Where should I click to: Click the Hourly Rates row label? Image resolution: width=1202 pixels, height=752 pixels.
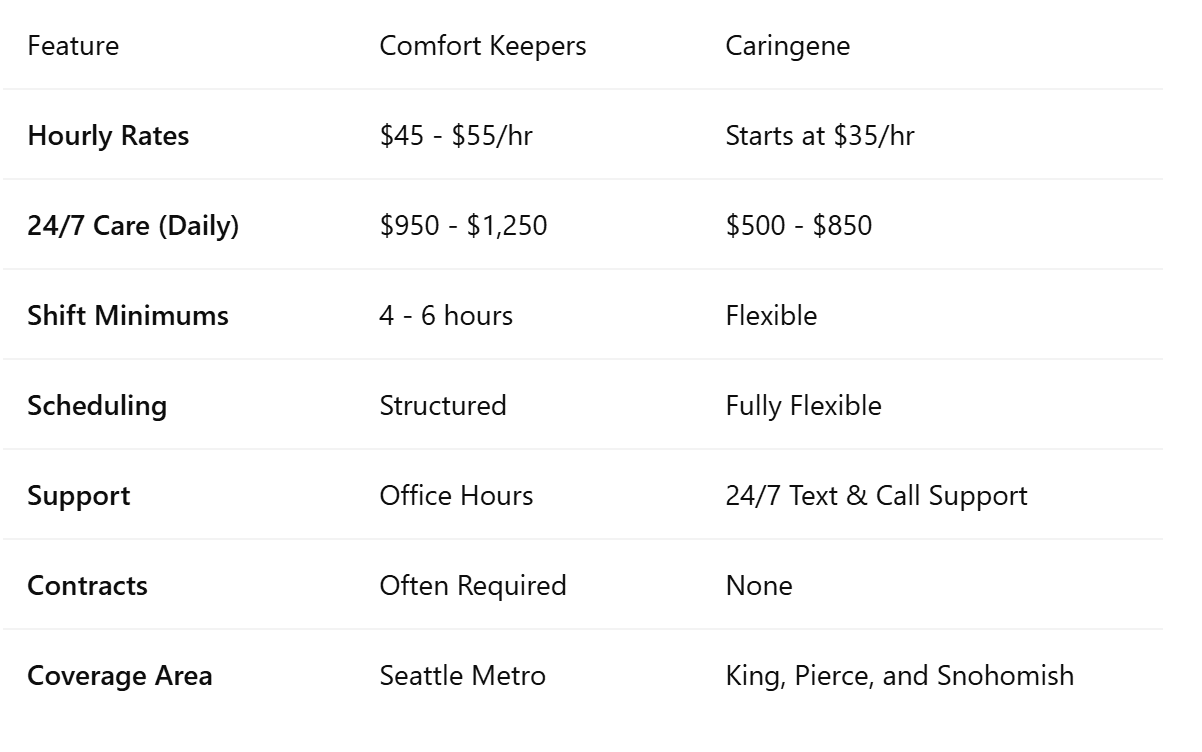(x=108, y=136)
